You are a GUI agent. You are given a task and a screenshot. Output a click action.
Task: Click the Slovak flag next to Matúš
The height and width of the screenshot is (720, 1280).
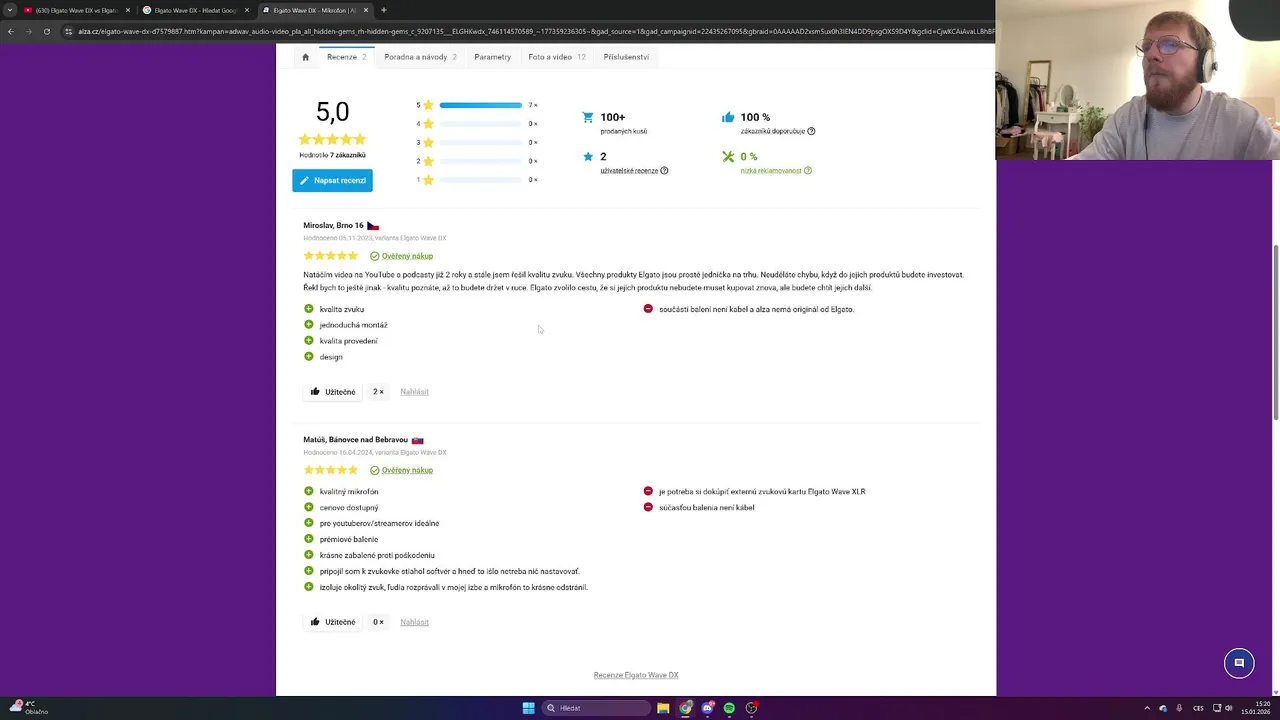pyautogui.click(x=418, y=440)
